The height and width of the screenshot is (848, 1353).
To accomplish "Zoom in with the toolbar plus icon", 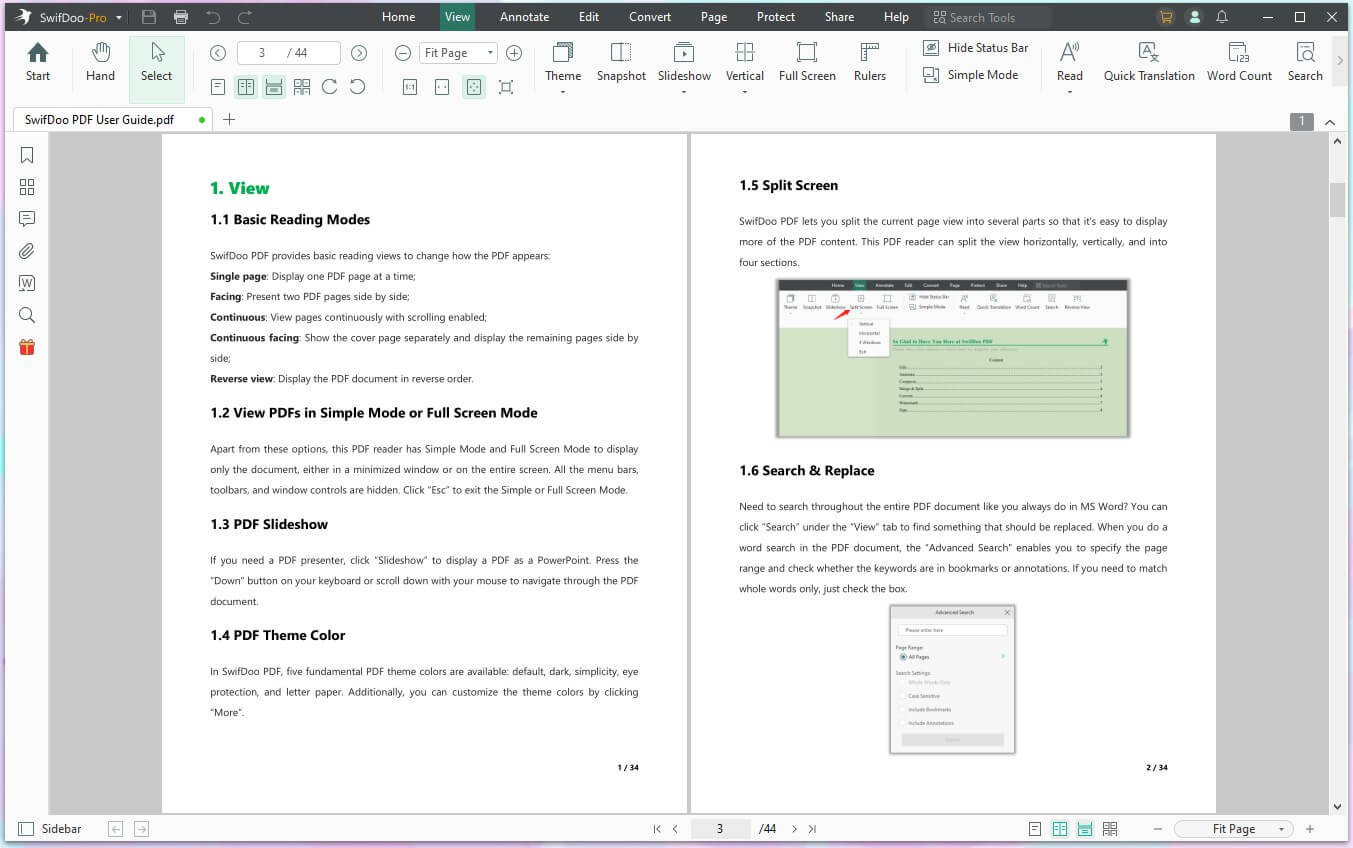I will coord(514,53).
